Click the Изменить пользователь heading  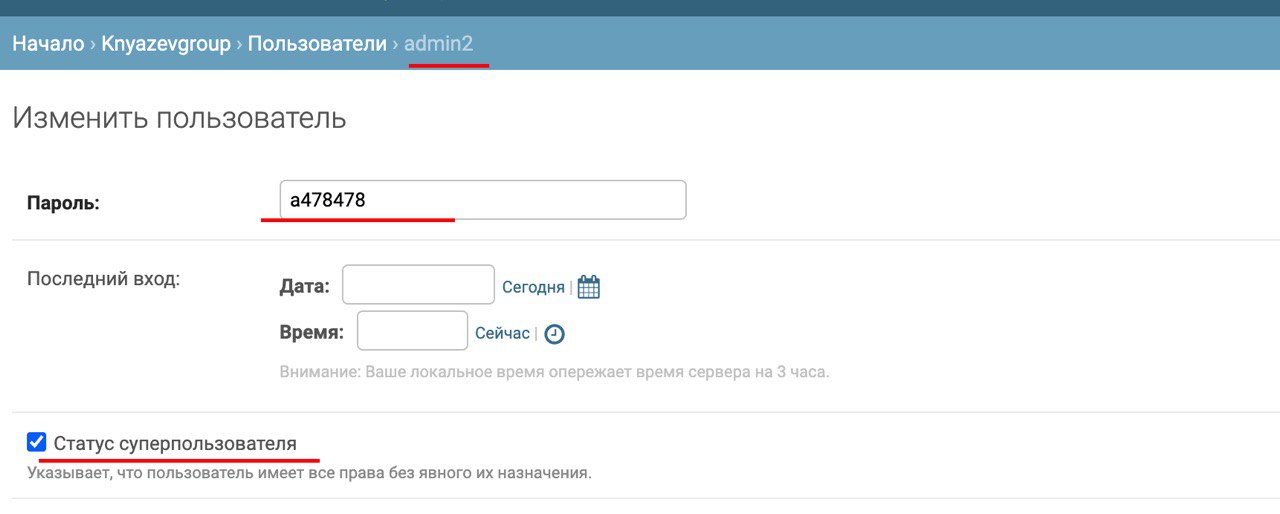(x=179, y=118)
